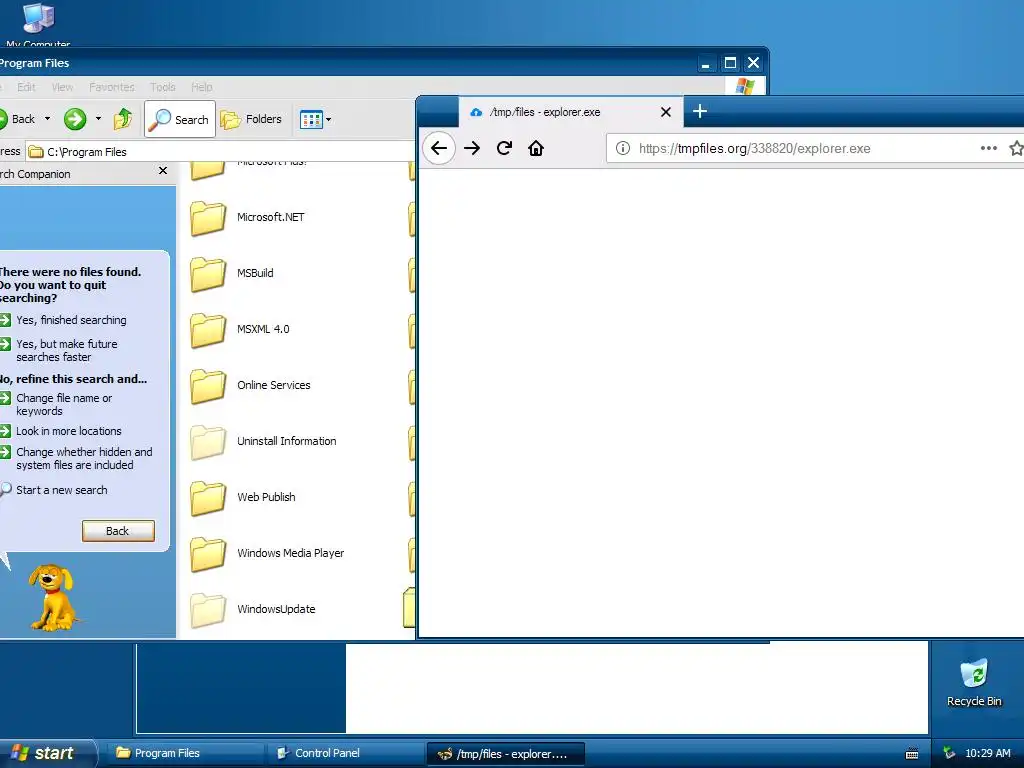The width and height of the screenshot is (1024, 768).
Task: Maximize the Program Files window
Action: tap(730, 63)
